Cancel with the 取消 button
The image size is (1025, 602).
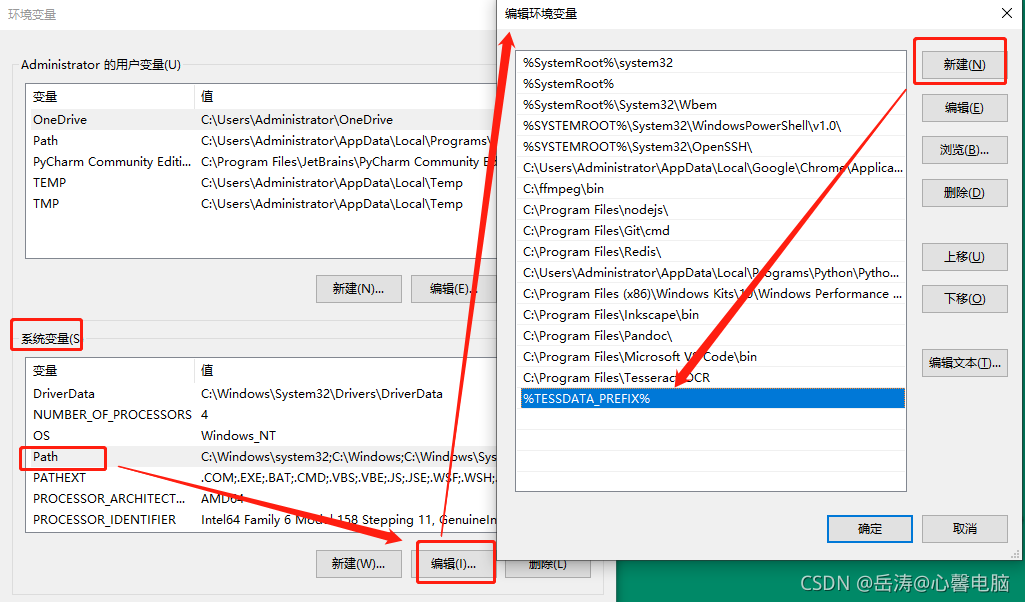coord(964,529)
